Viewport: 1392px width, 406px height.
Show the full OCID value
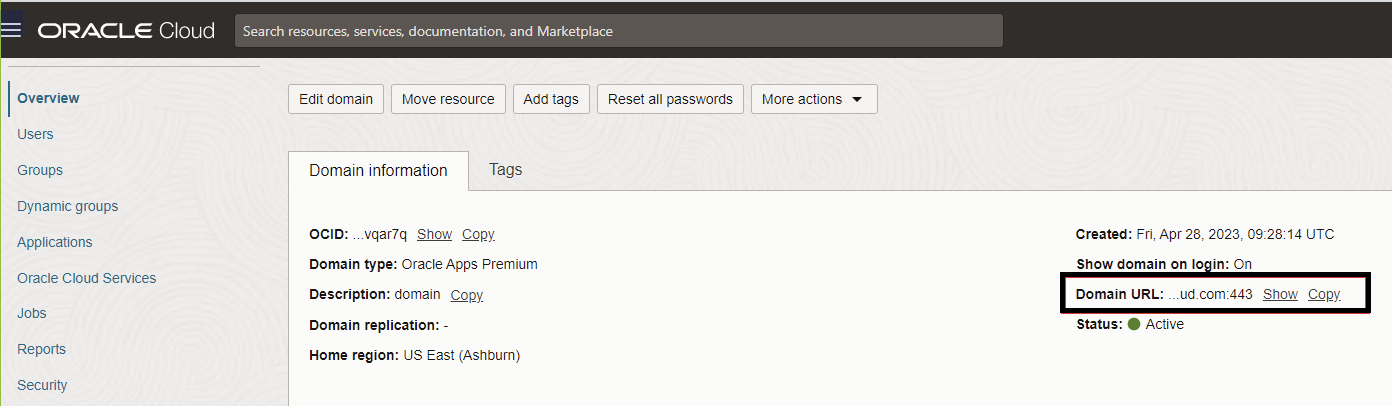click(x=434, y=234)
